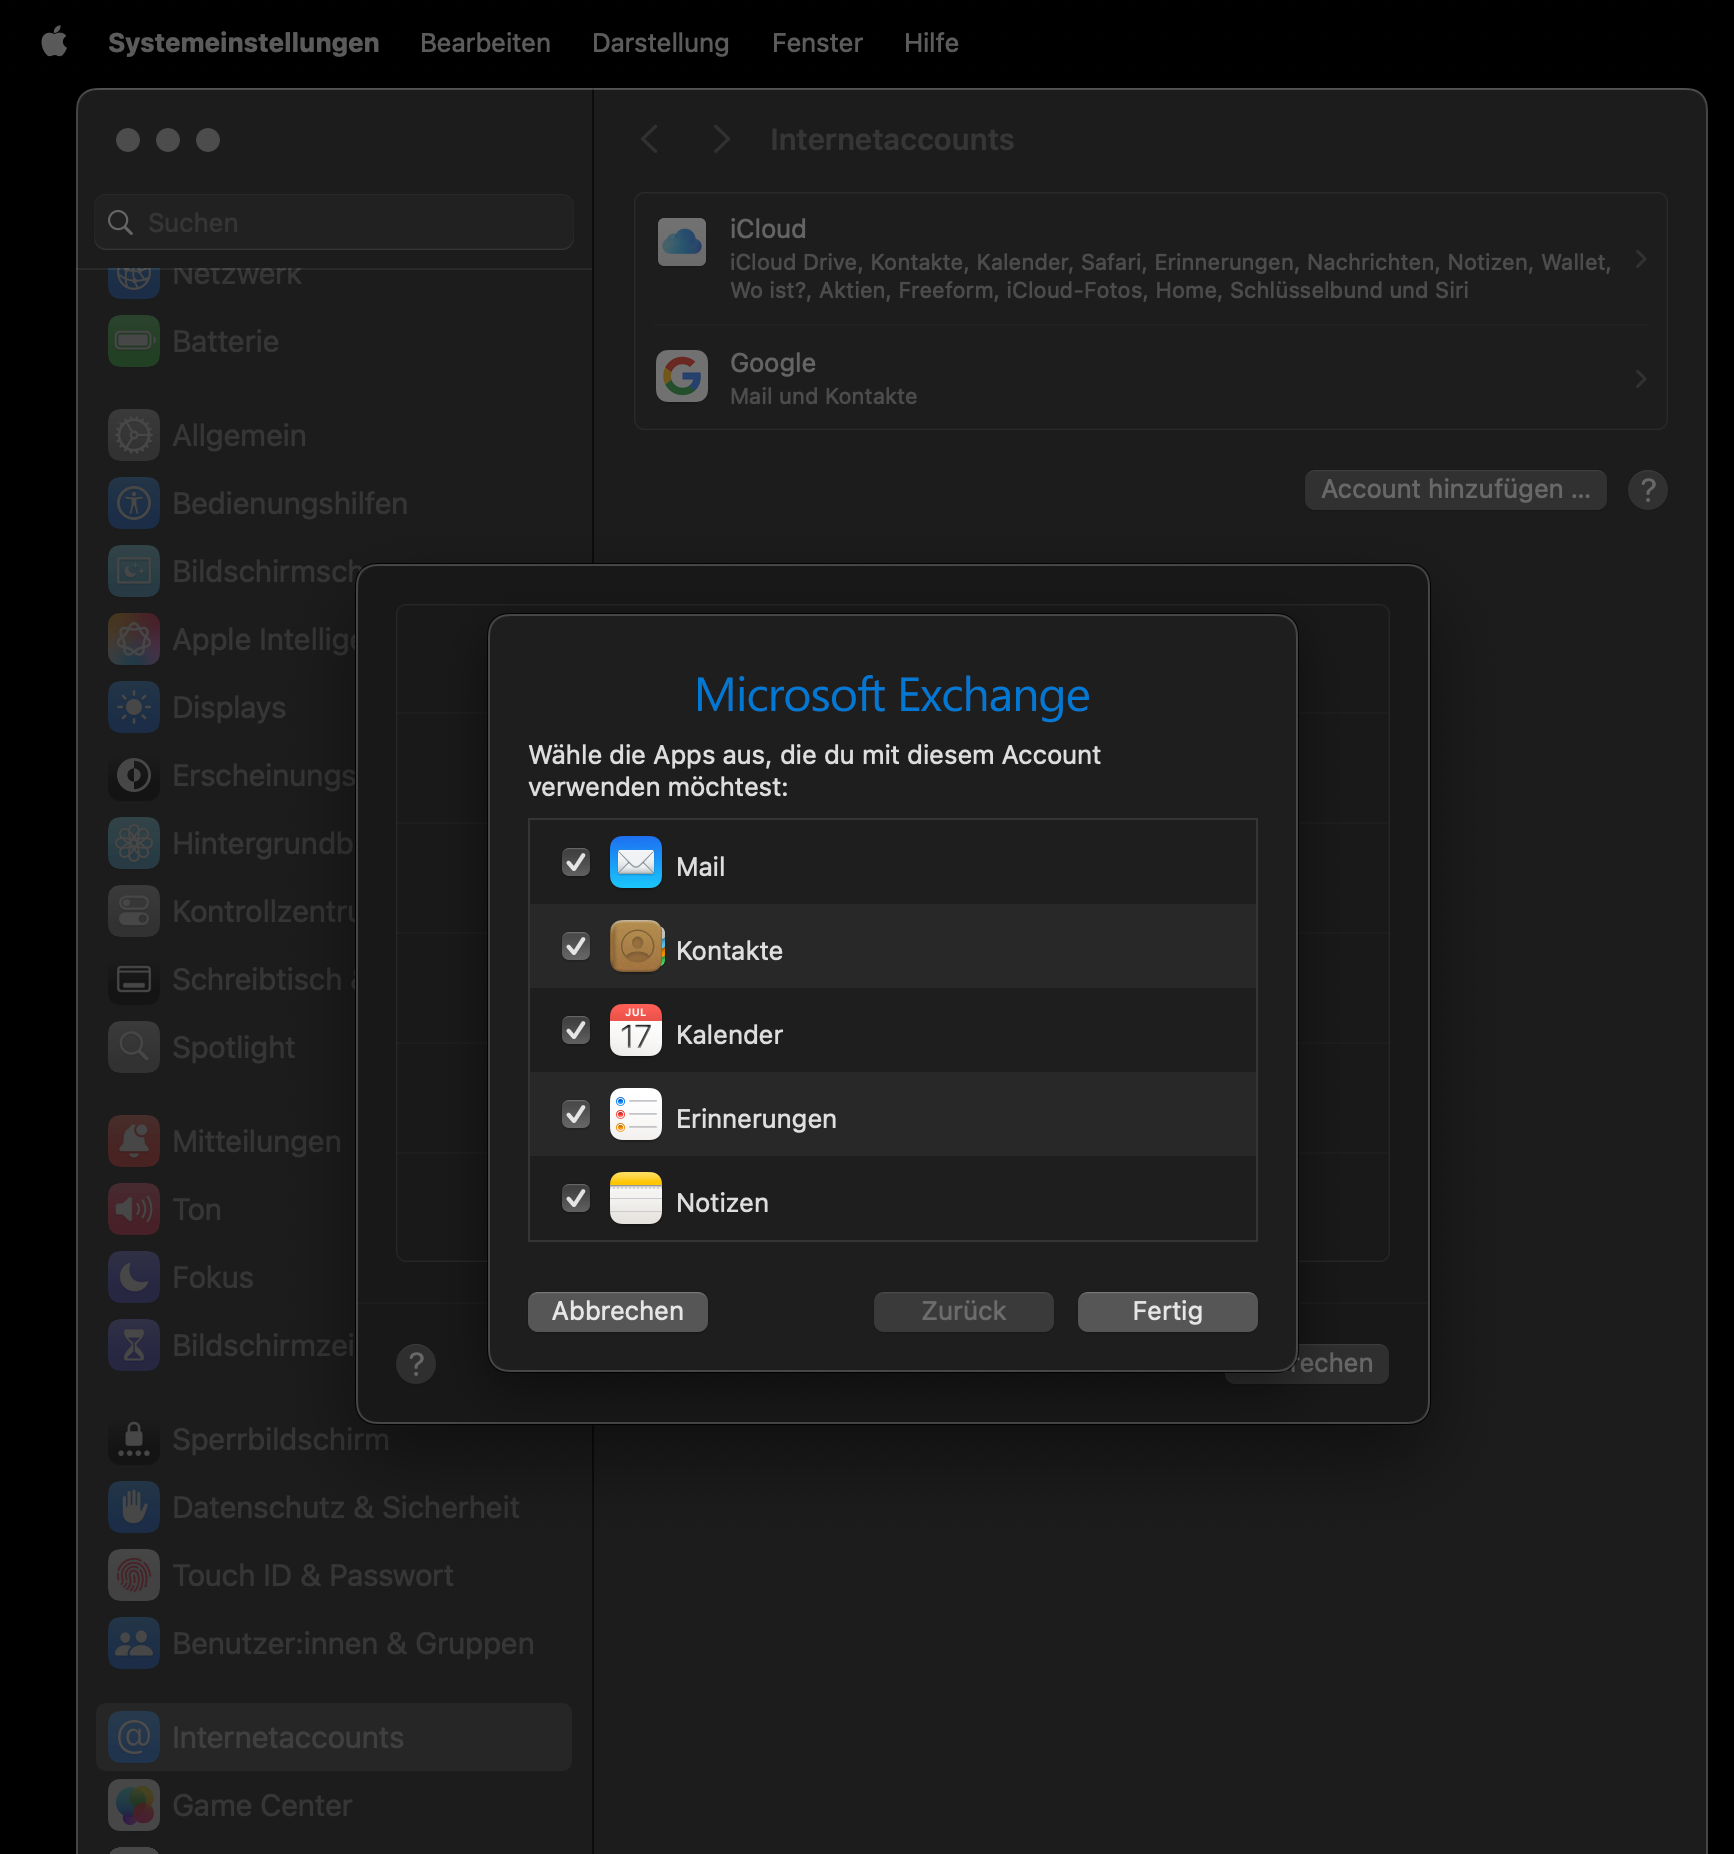Open Kontrollzentrum settings icon

coord(134,911)
